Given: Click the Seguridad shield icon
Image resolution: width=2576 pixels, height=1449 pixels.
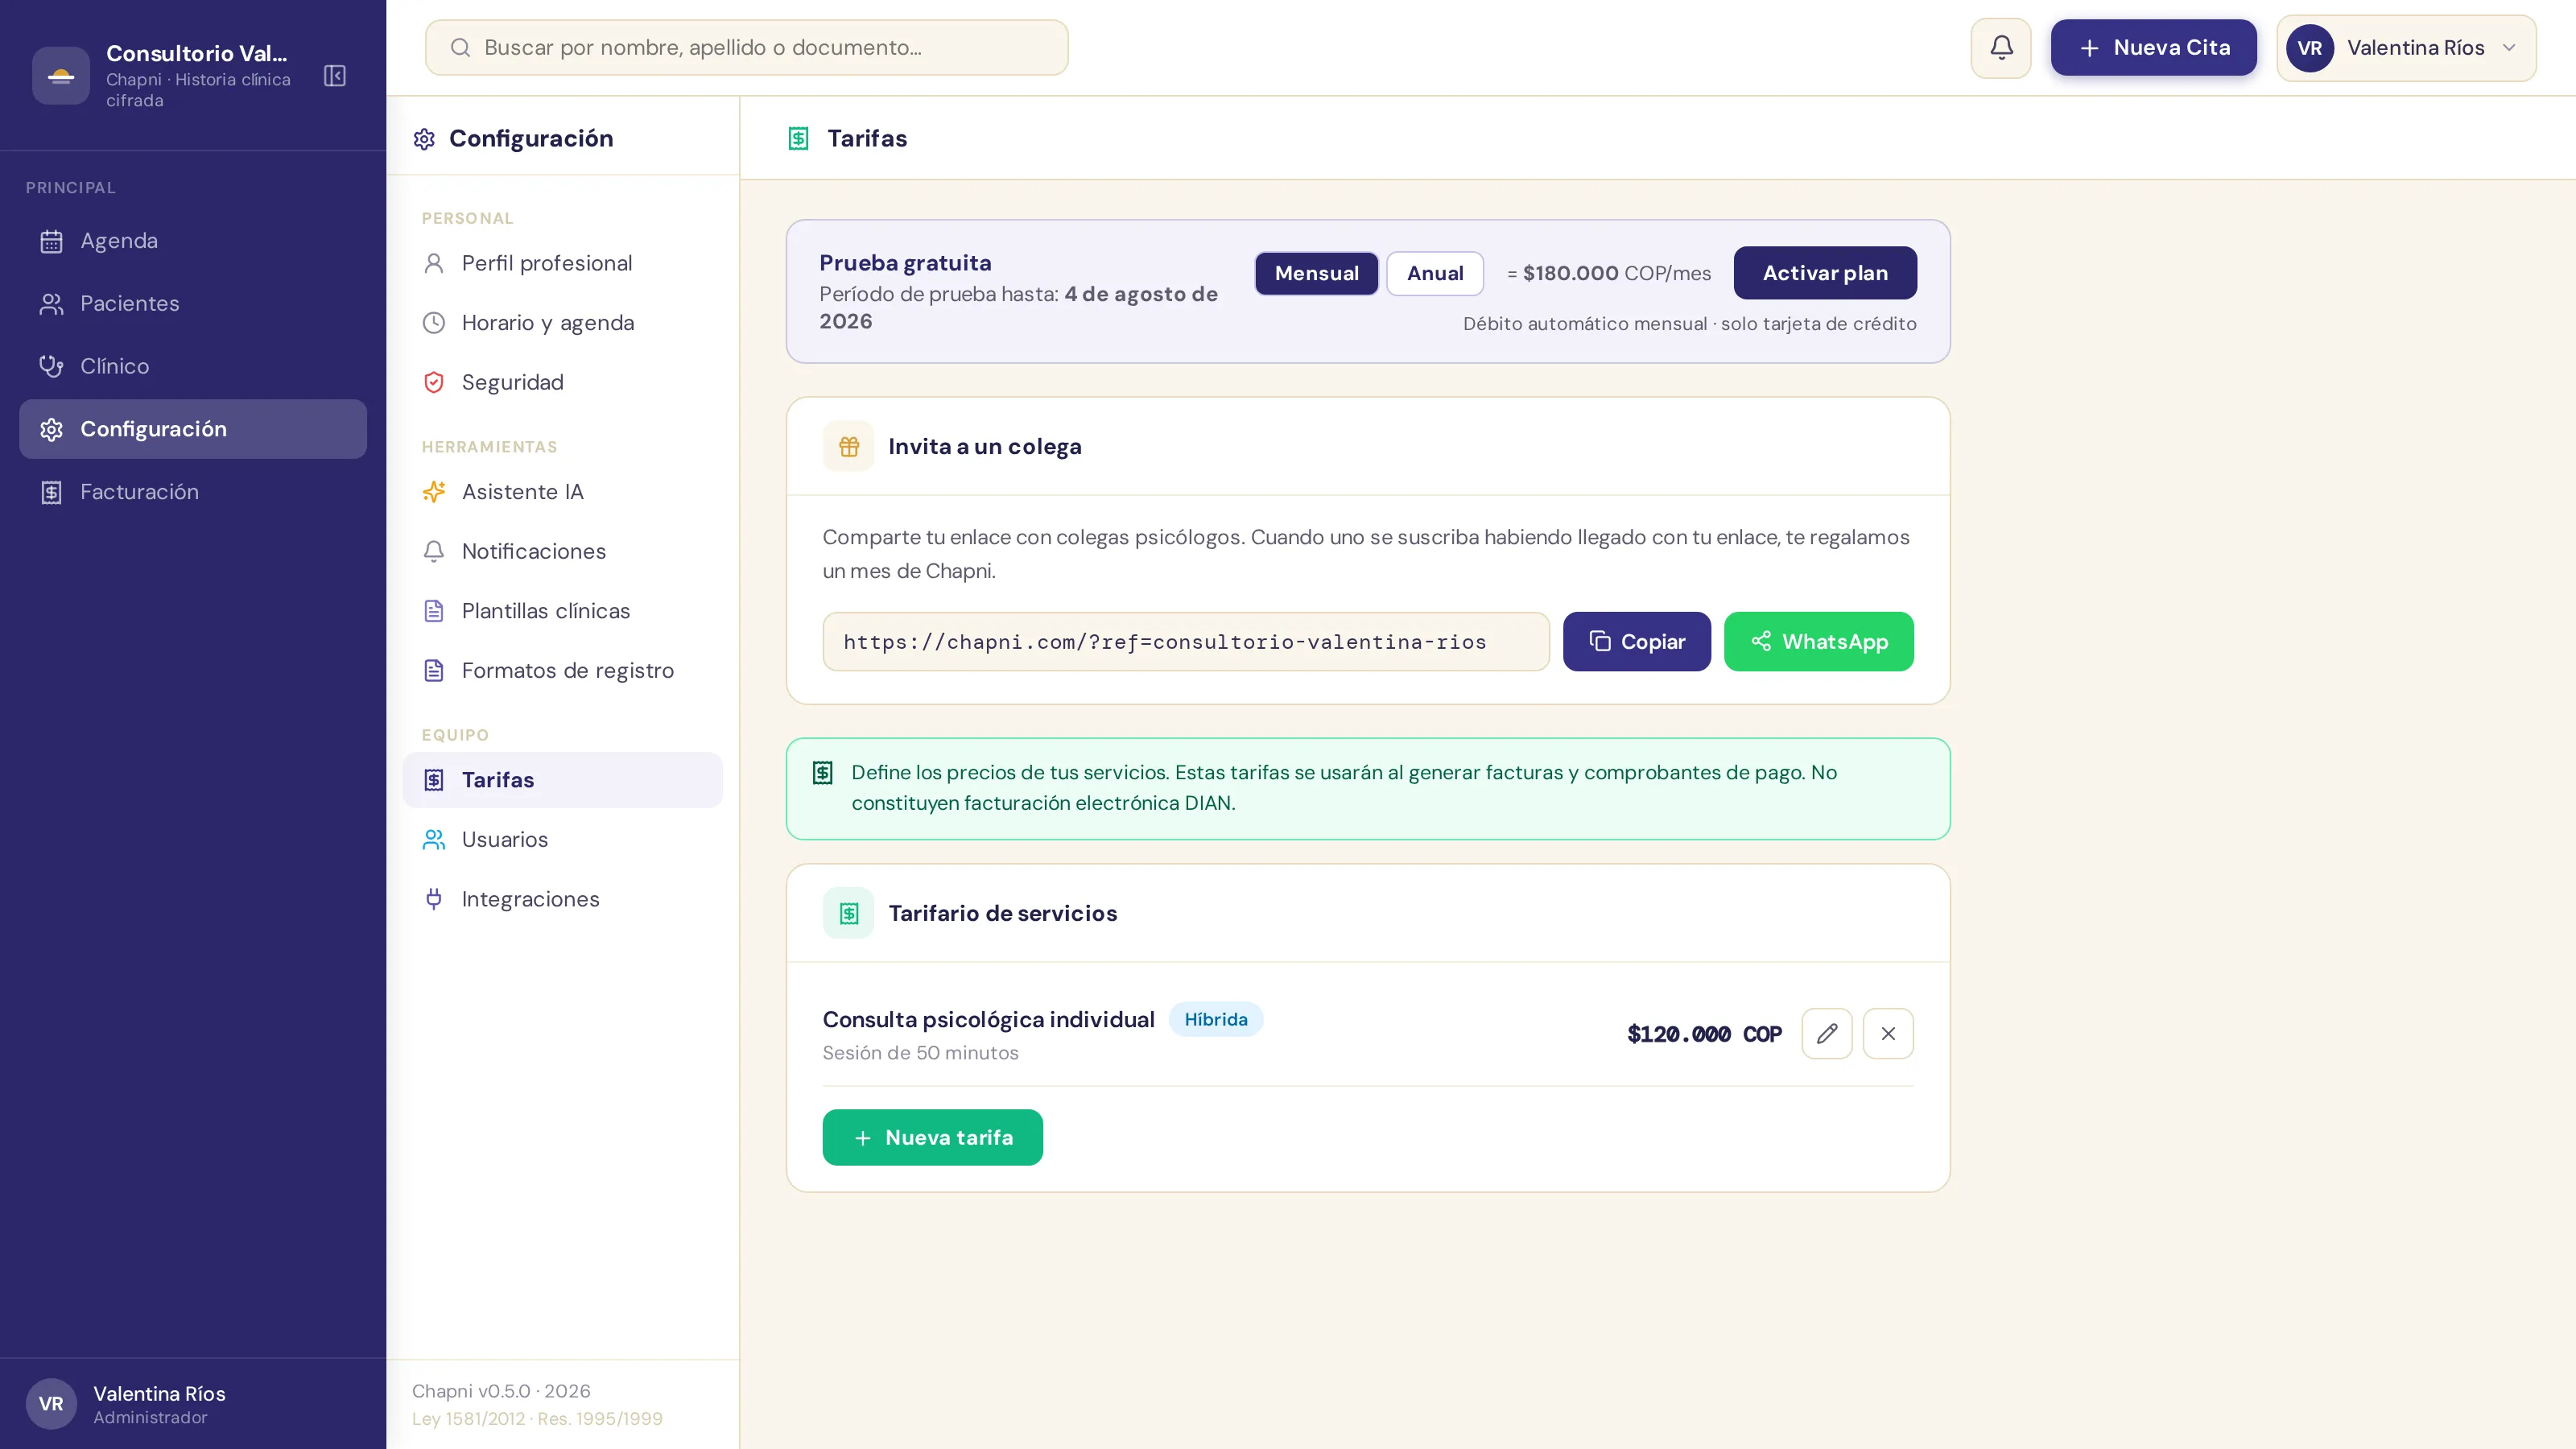Looking at the screenshot, I should click(x=434, y=382).
